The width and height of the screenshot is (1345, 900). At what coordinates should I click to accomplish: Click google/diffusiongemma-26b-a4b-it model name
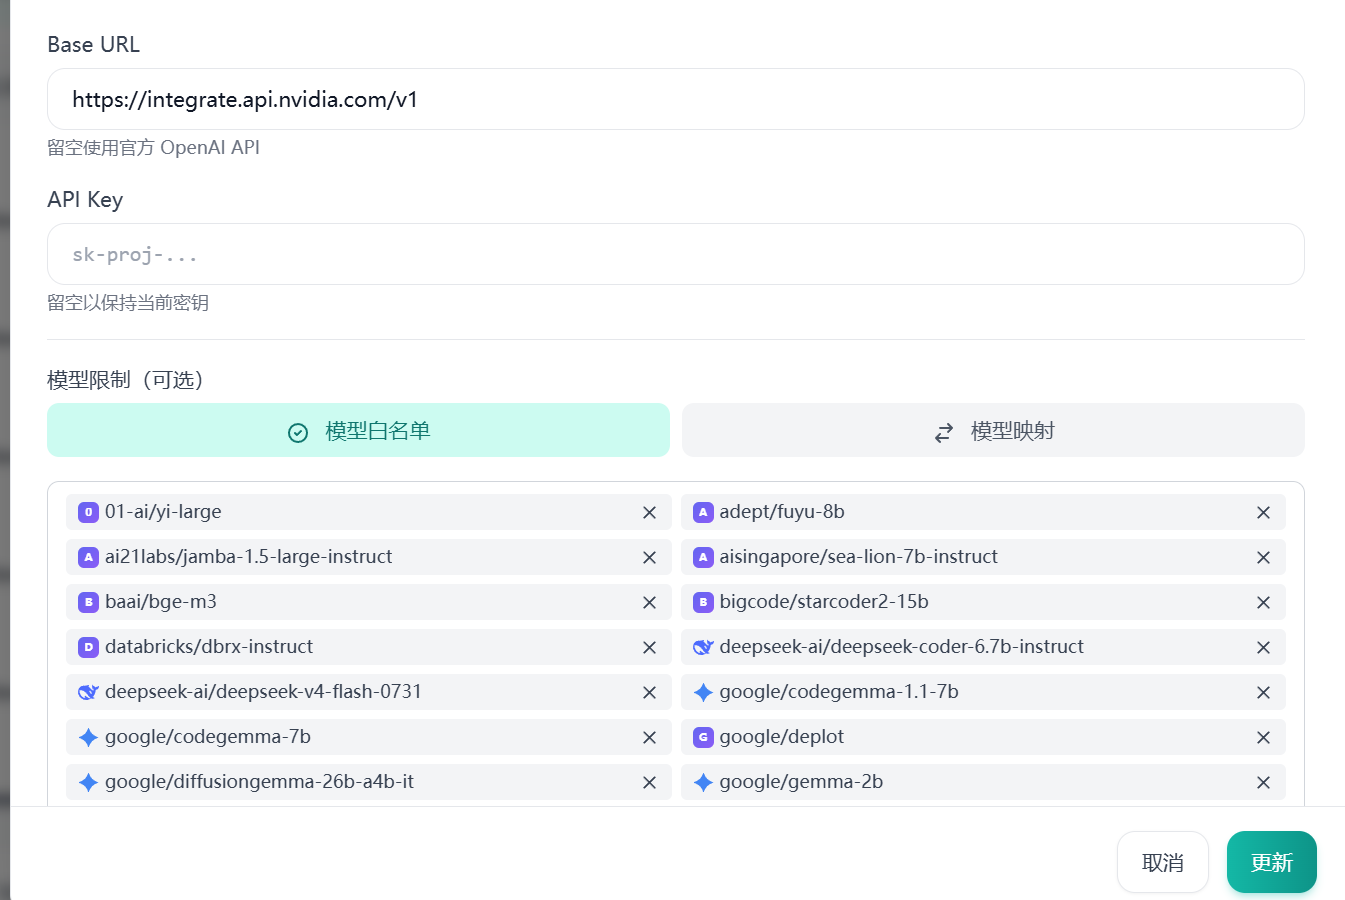pos(259,782)
